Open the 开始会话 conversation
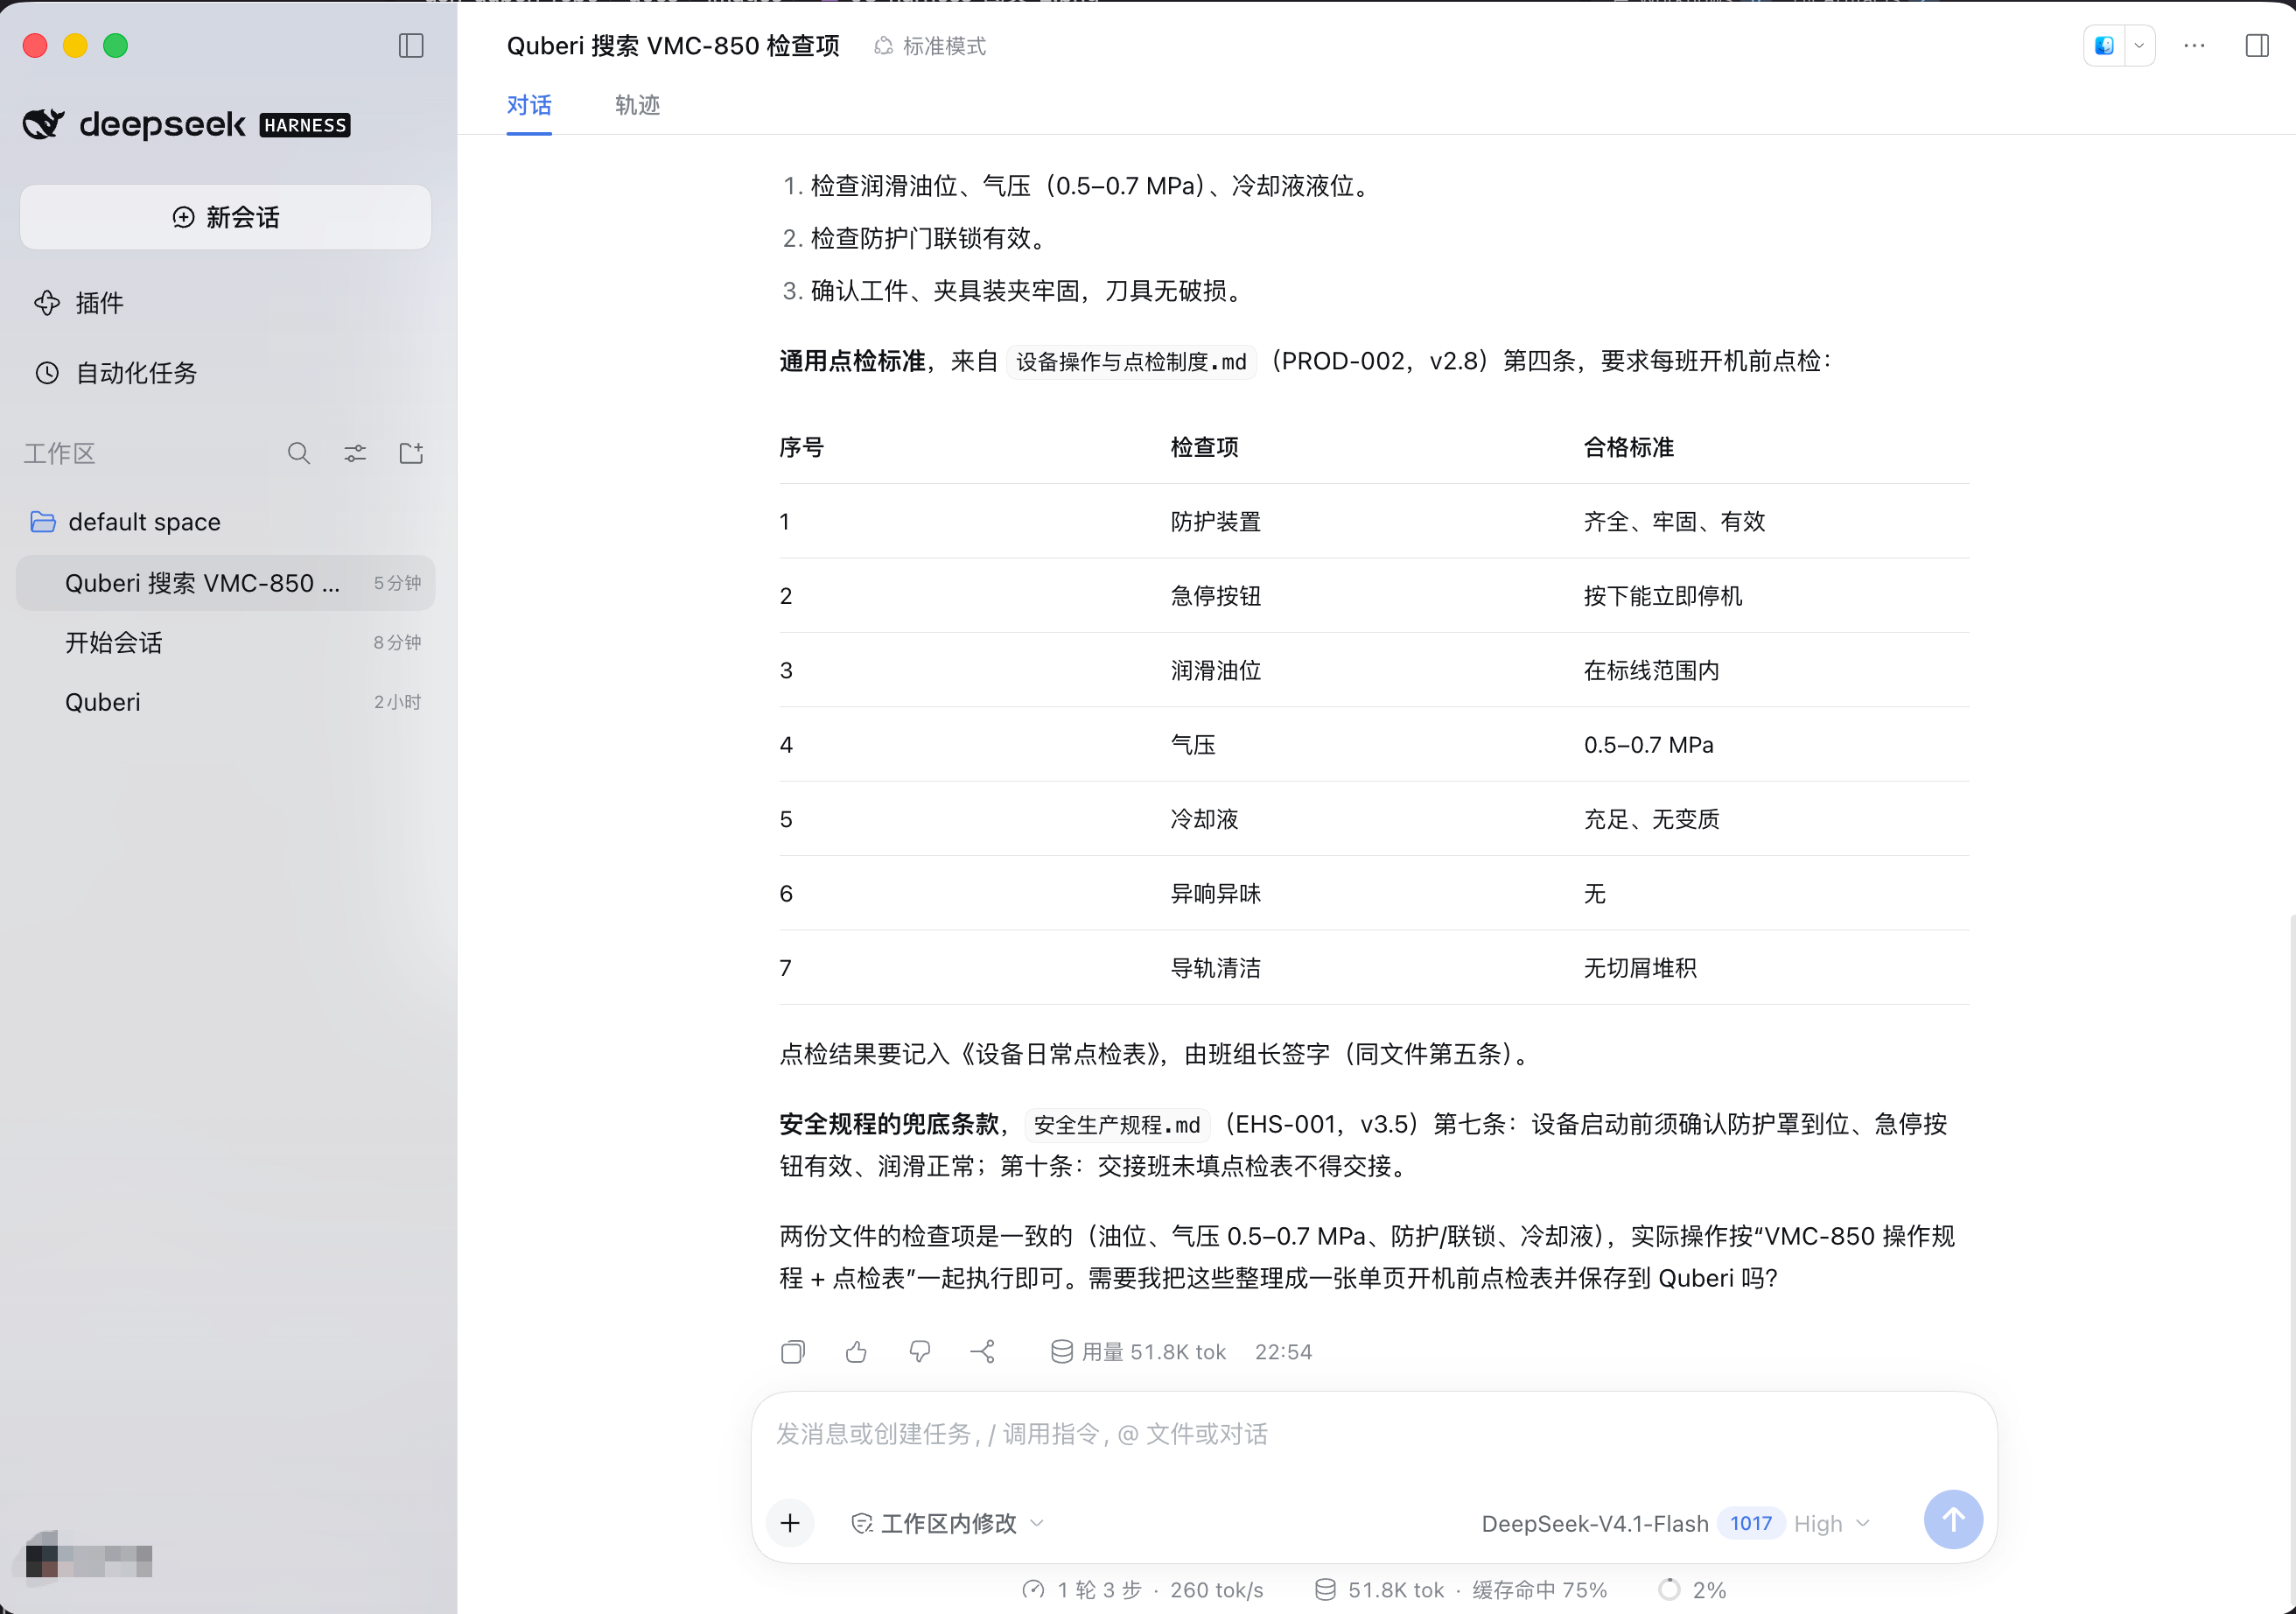Screen dimensions: 2296x1614 point(226,643)
